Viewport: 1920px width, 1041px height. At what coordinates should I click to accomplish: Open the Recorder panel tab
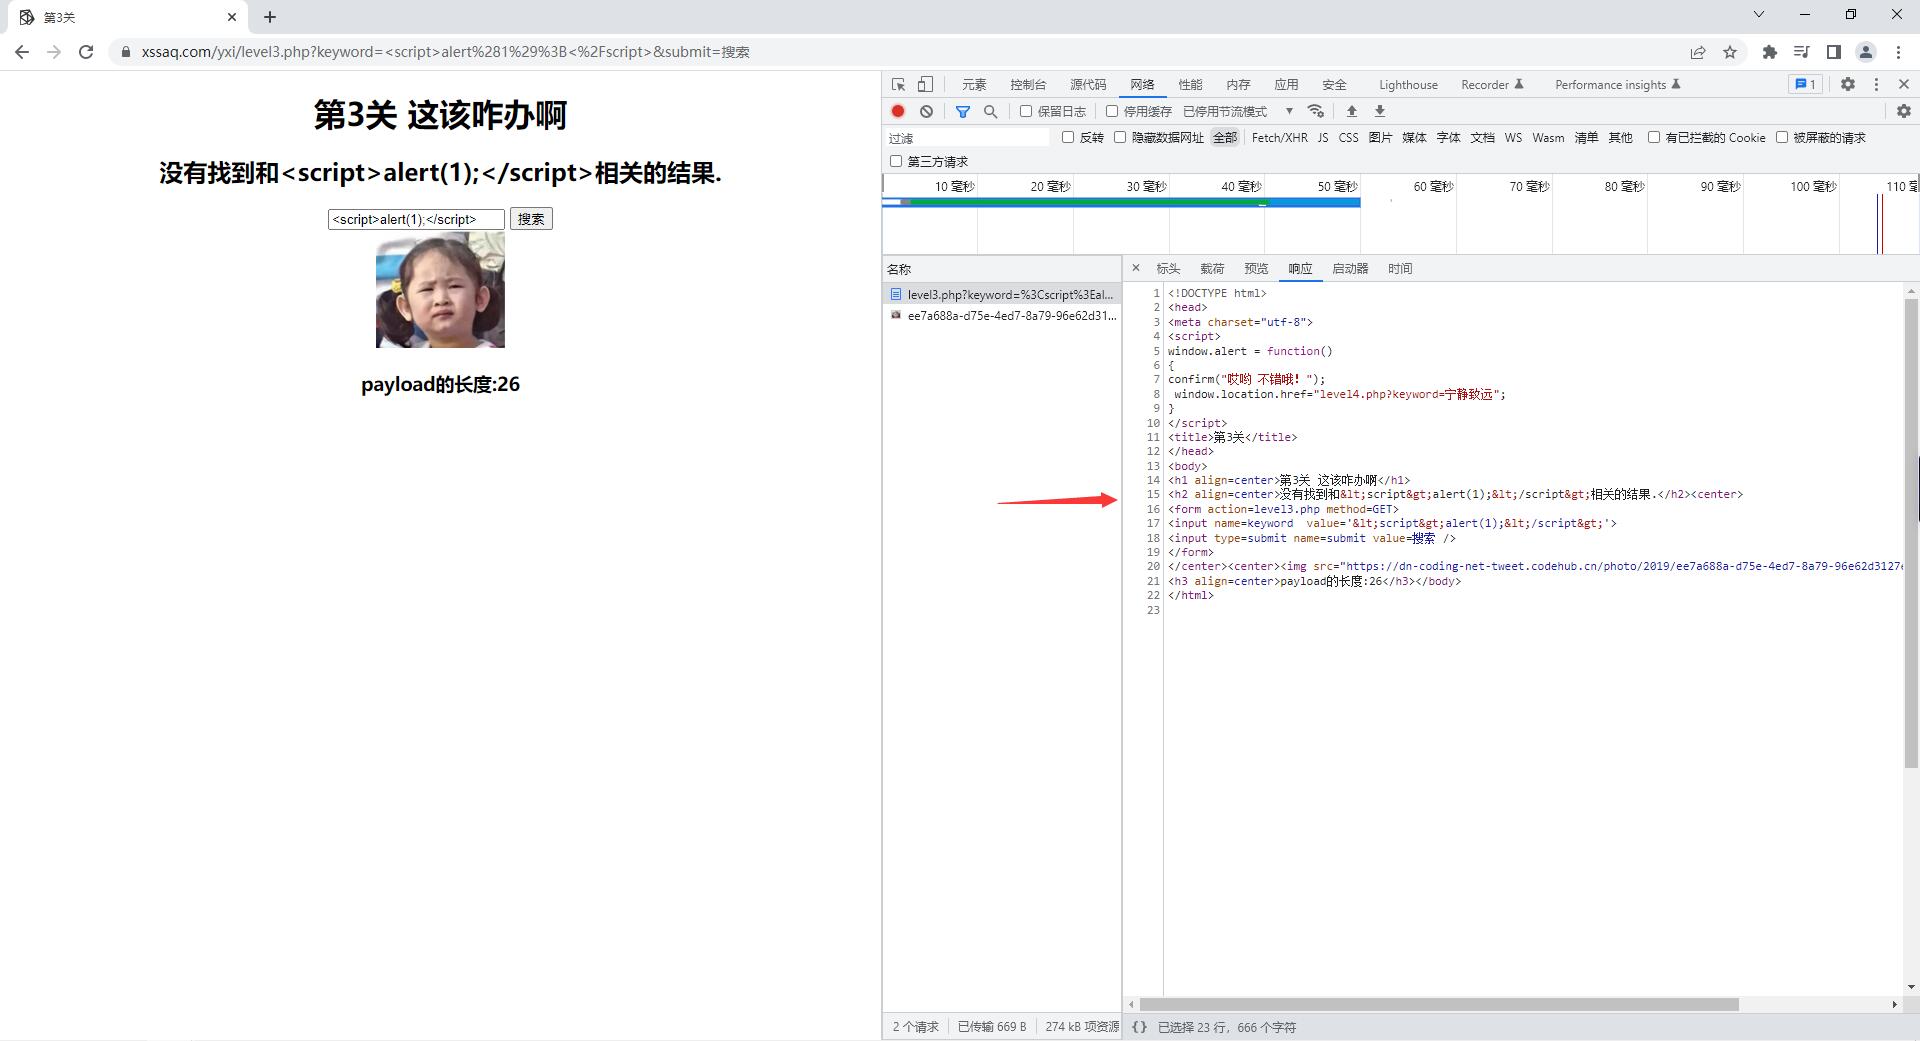coord(1492,85)
